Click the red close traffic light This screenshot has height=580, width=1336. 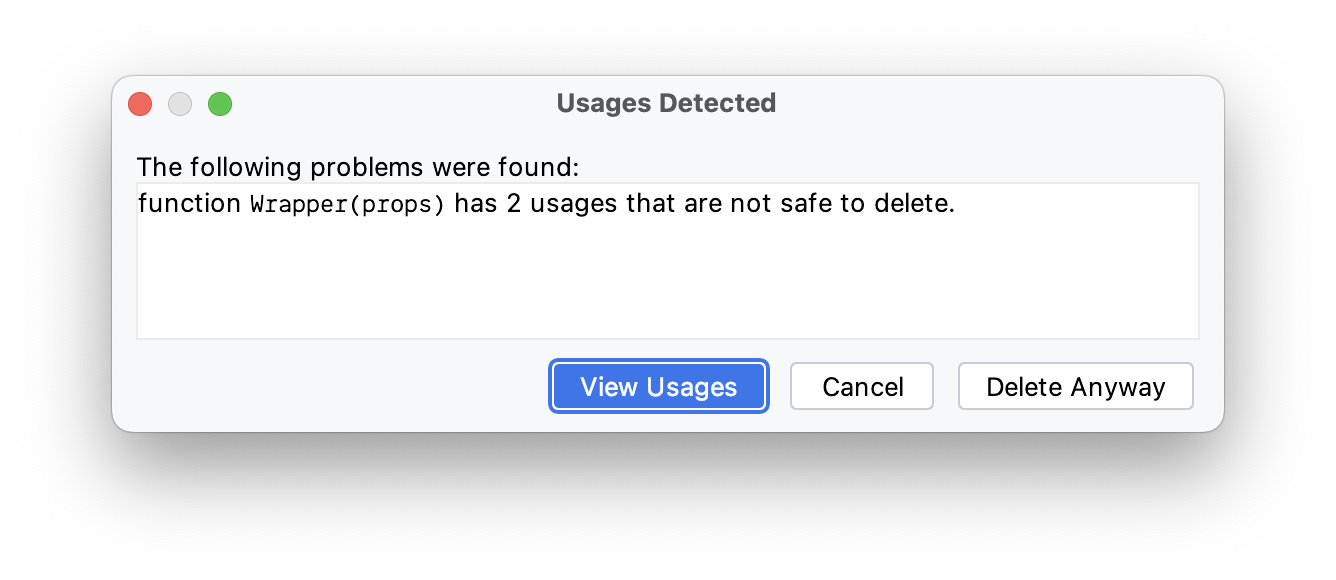click(139, 103)
